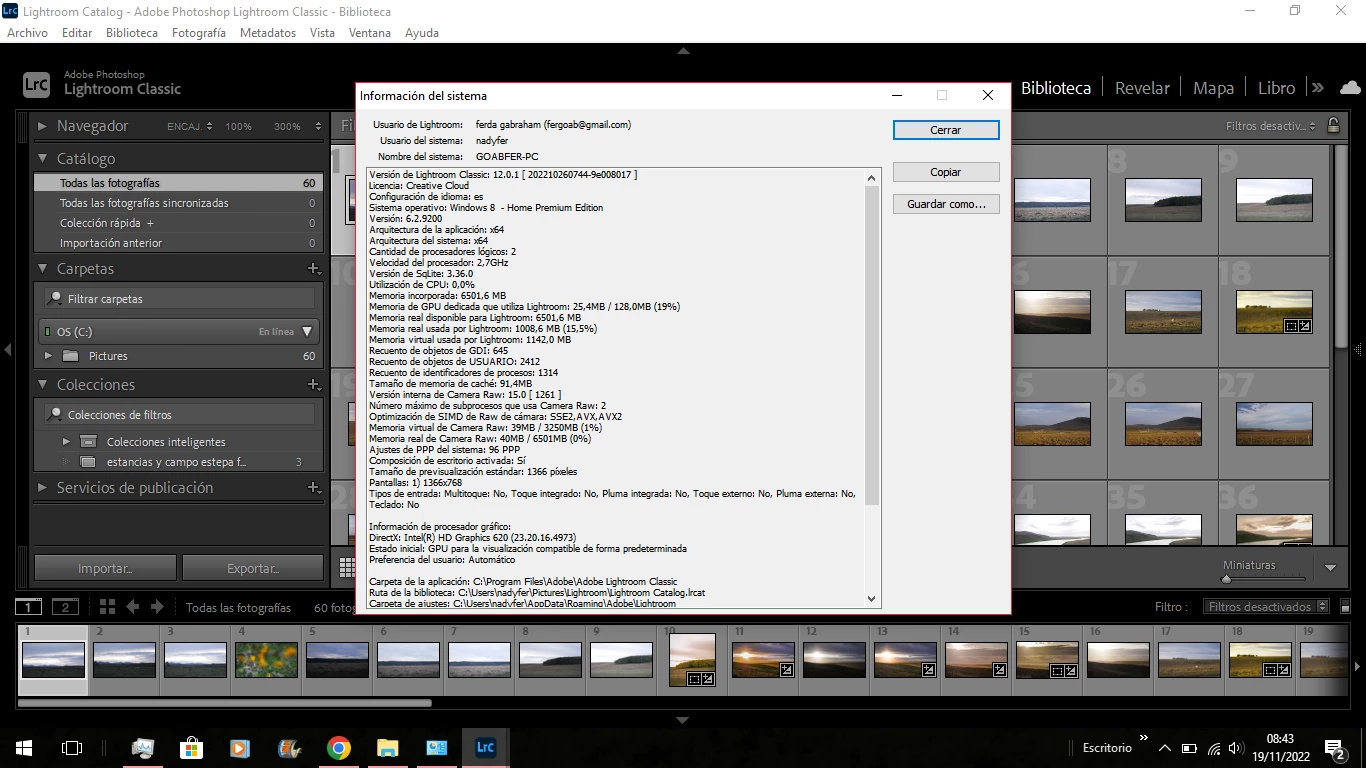Click the Copiar button
This screenshot has height=768, width=1366.
coord(946,172)
